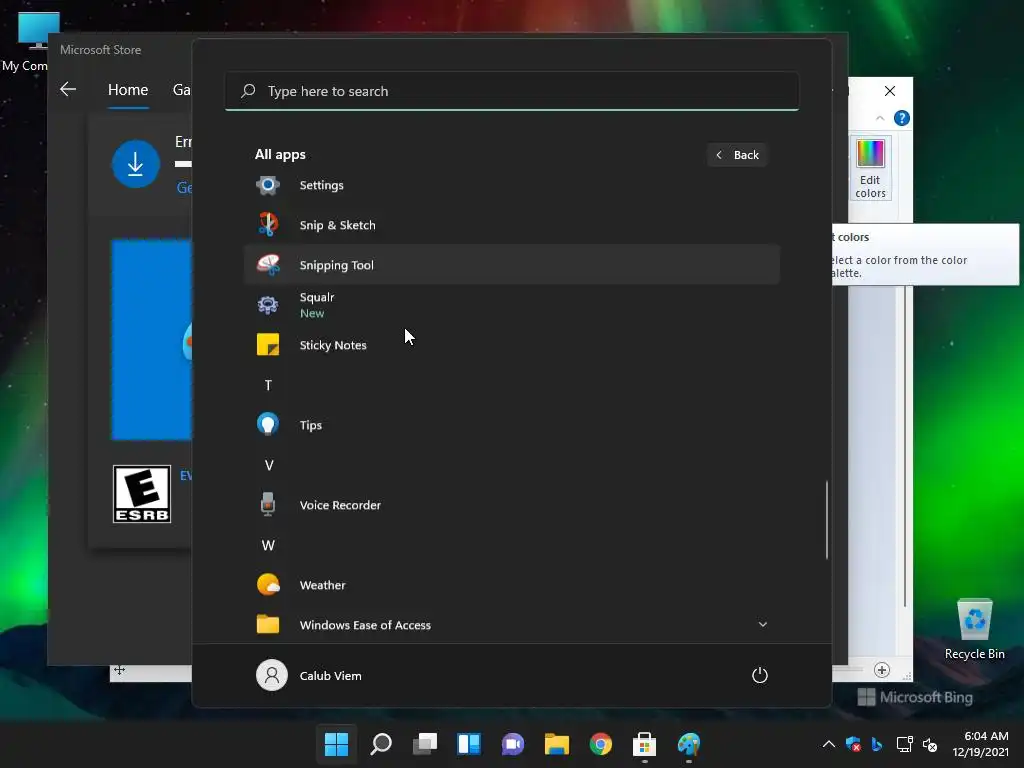Launch the Squalr app
Viewport: 1024px width, 768px height.
511,305
